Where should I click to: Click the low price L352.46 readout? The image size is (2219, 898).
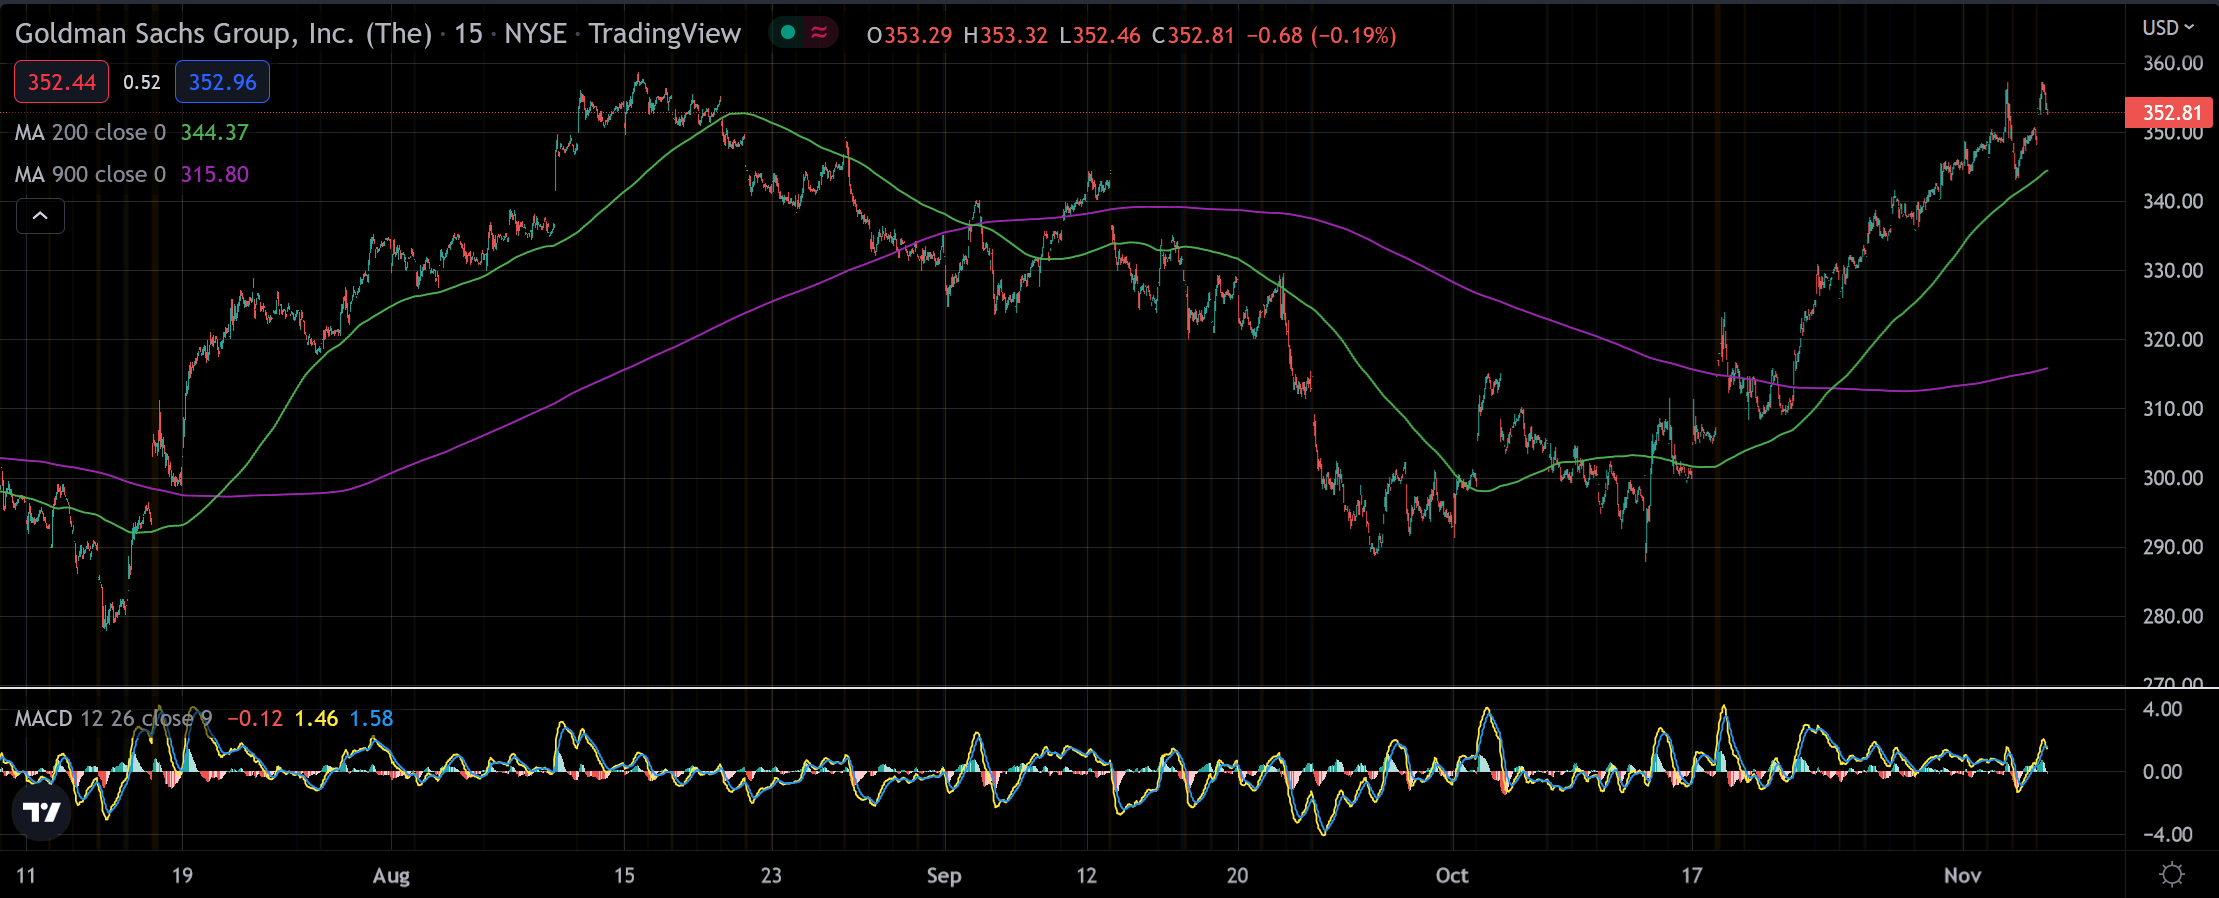pyautogui.click(x=1099, y=35)
